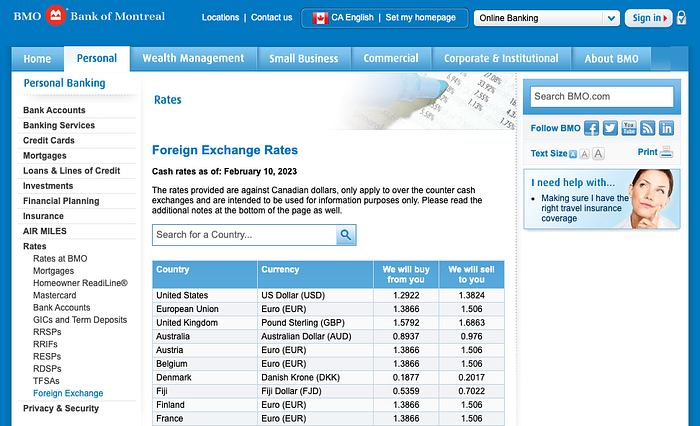700x426 pixels.
Task: Open the RSS feed icon
Action: (648, 128)
